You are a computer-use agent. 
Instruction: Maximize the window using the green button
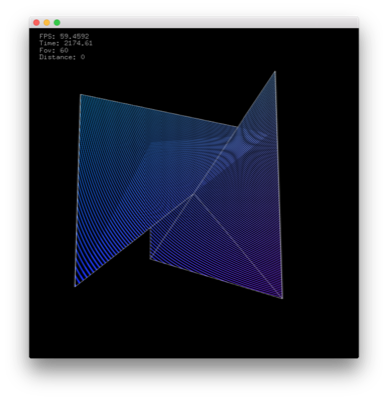(57, 23)
